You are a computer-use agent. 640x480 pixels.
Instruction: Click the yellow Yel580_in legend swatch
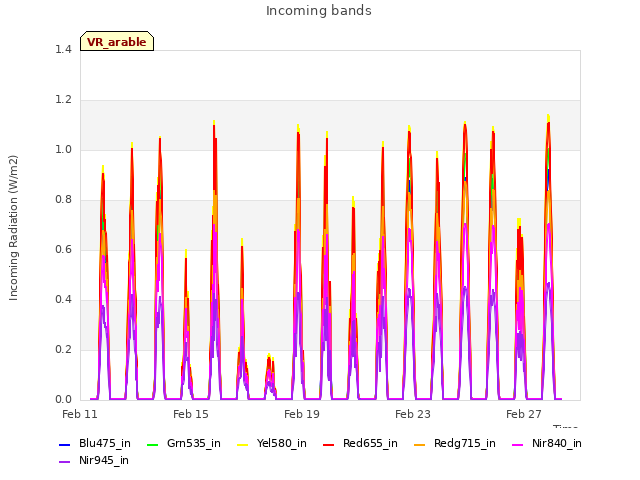click(242, 444)
